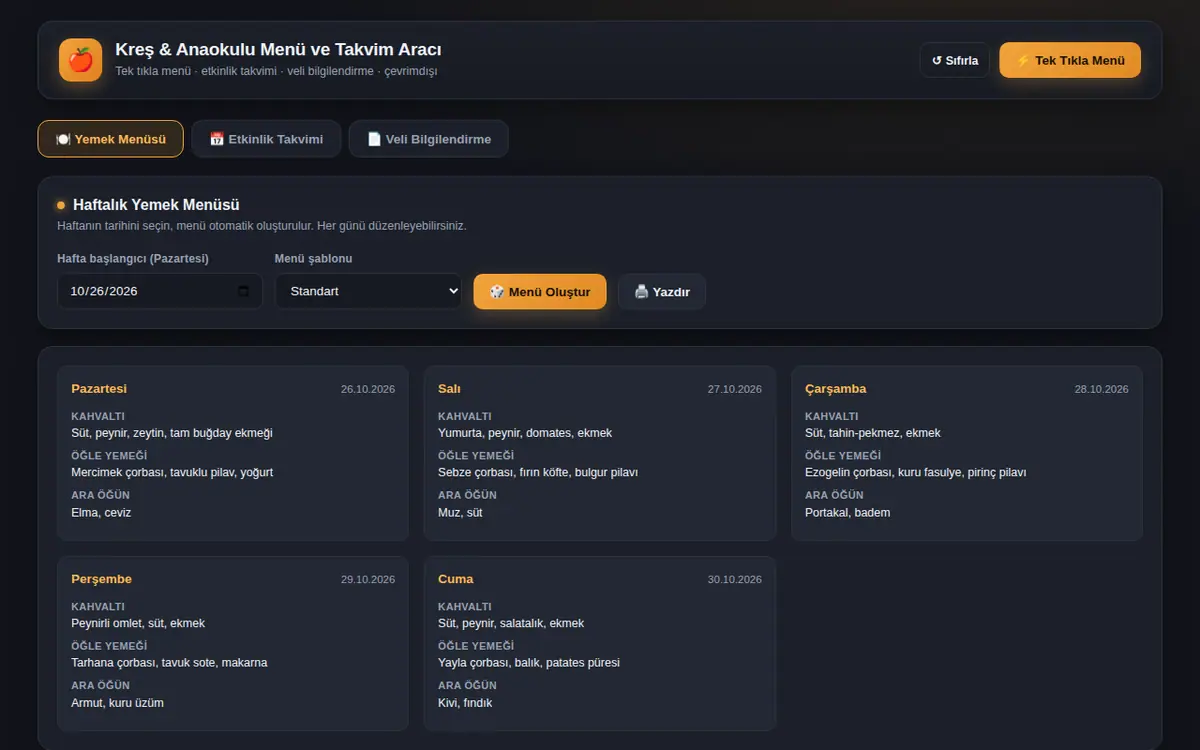Screen dimensions: 1200x750
Task: Open the Etkinlik Takvimi tab
Action: point(266,139)
